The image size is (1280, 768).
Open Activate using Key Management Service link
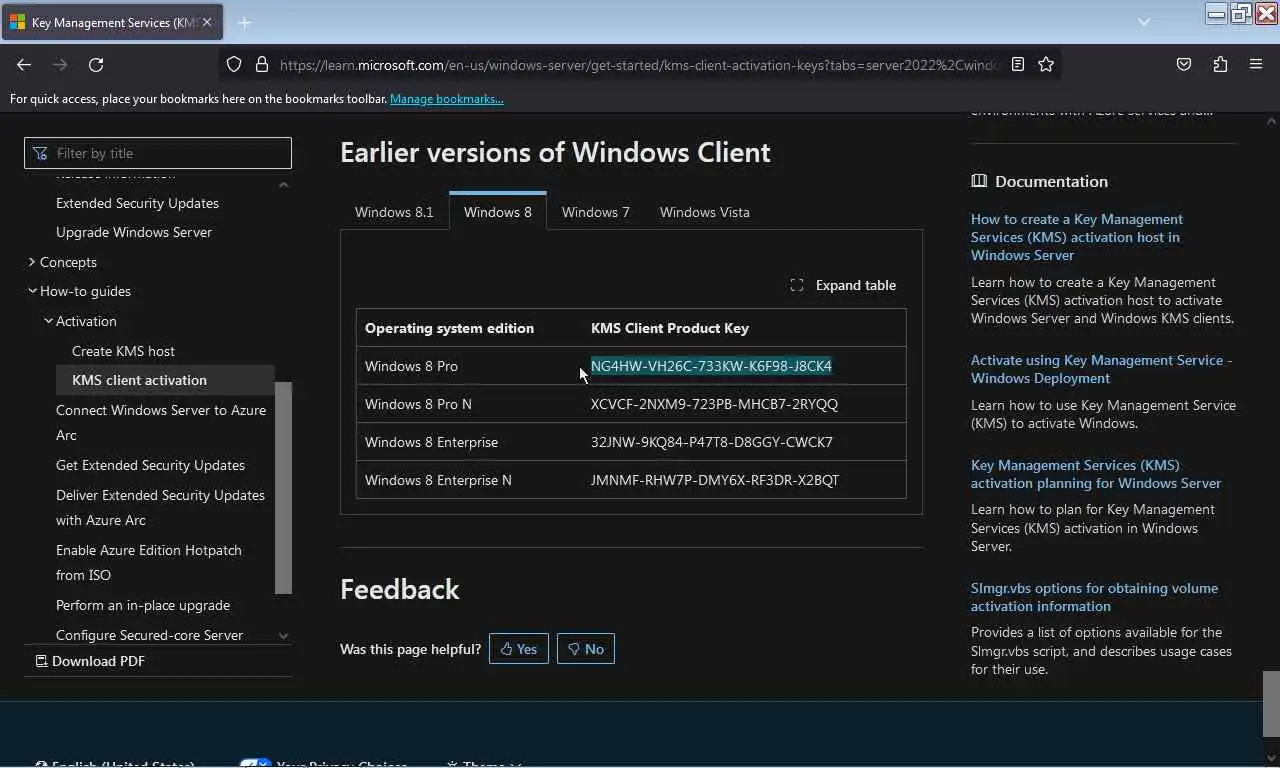pyautogui.click(x=1101, y=369)
